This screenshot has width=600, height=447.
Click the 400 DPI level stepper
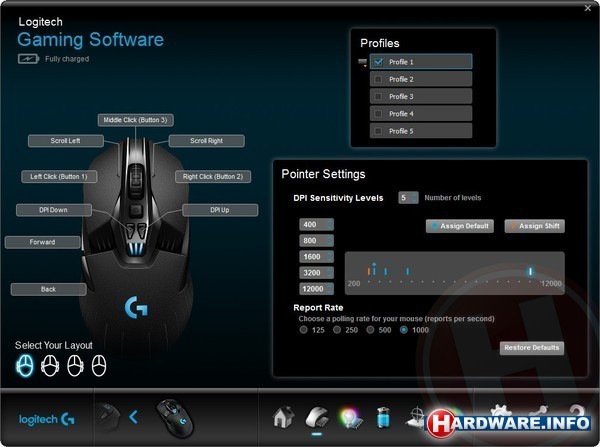(316, 225)
